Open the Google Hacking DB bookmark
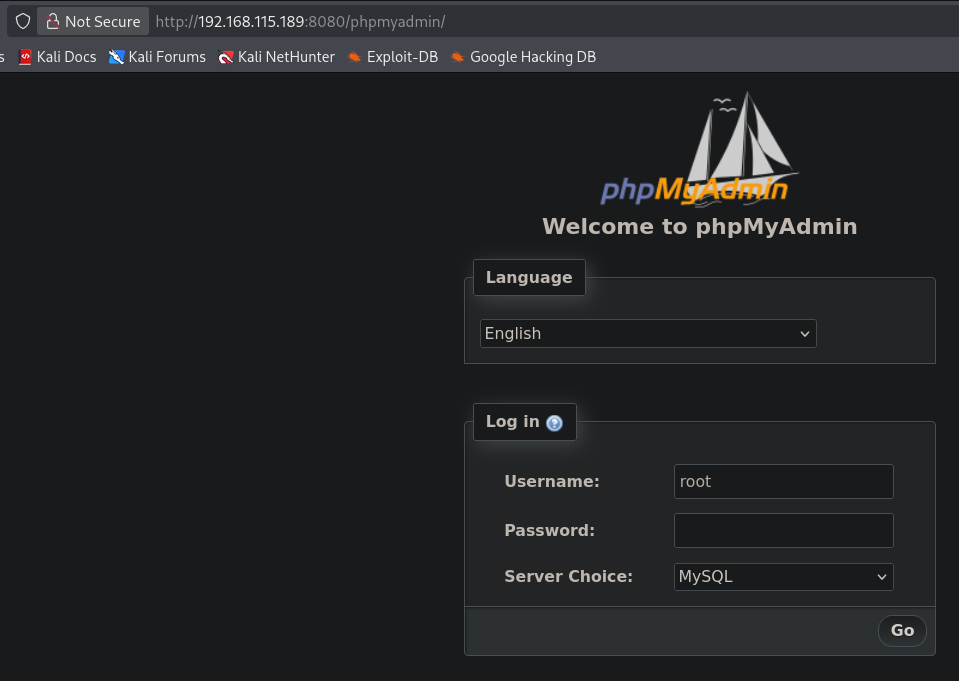Image resolution: width=959 pixels, height=681 pixels. [x=522, y=57]
